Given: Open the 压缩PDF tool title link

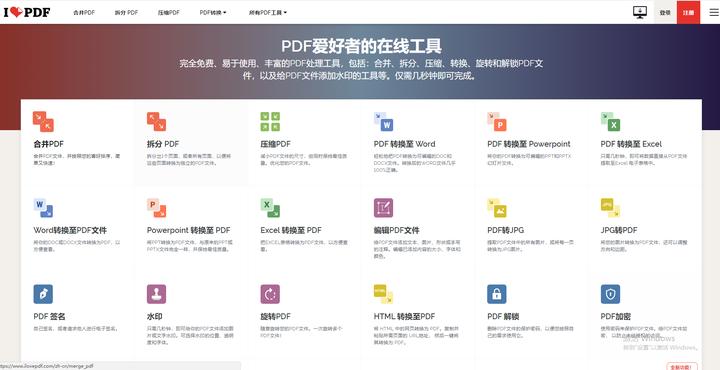Looking at the screenshot, I should click(x=276, y=144).
